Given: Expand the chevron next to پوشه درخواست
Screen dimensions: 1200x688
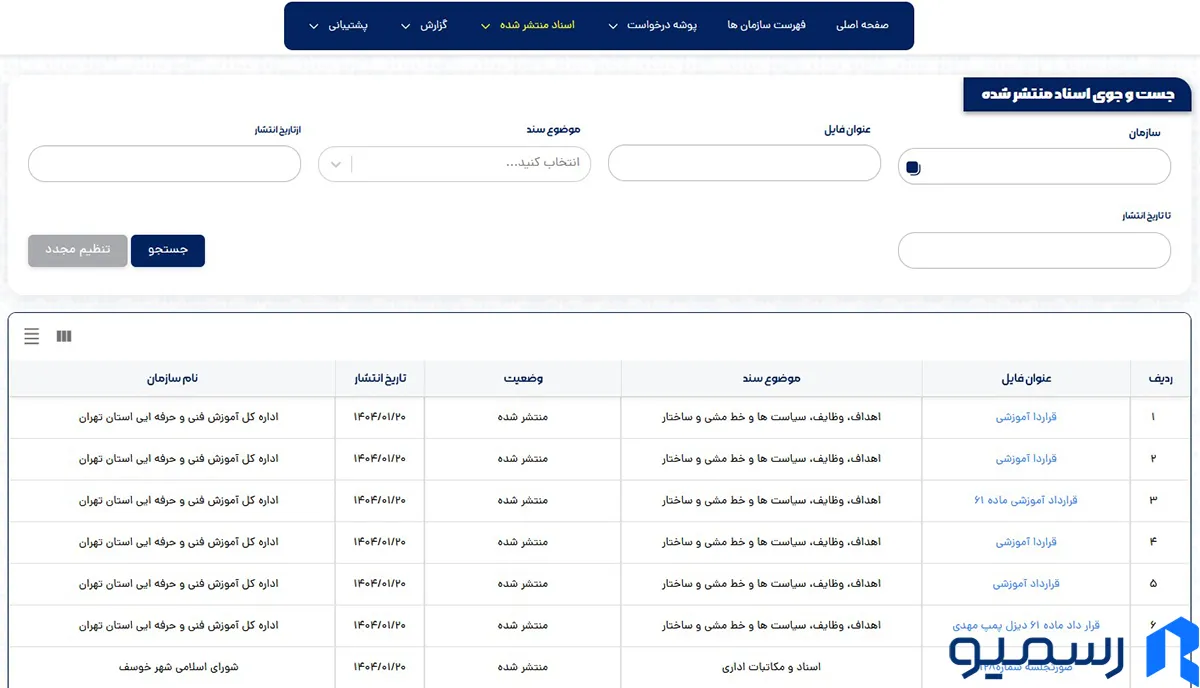Looking at the screenshot, I should tap(613, 26).
